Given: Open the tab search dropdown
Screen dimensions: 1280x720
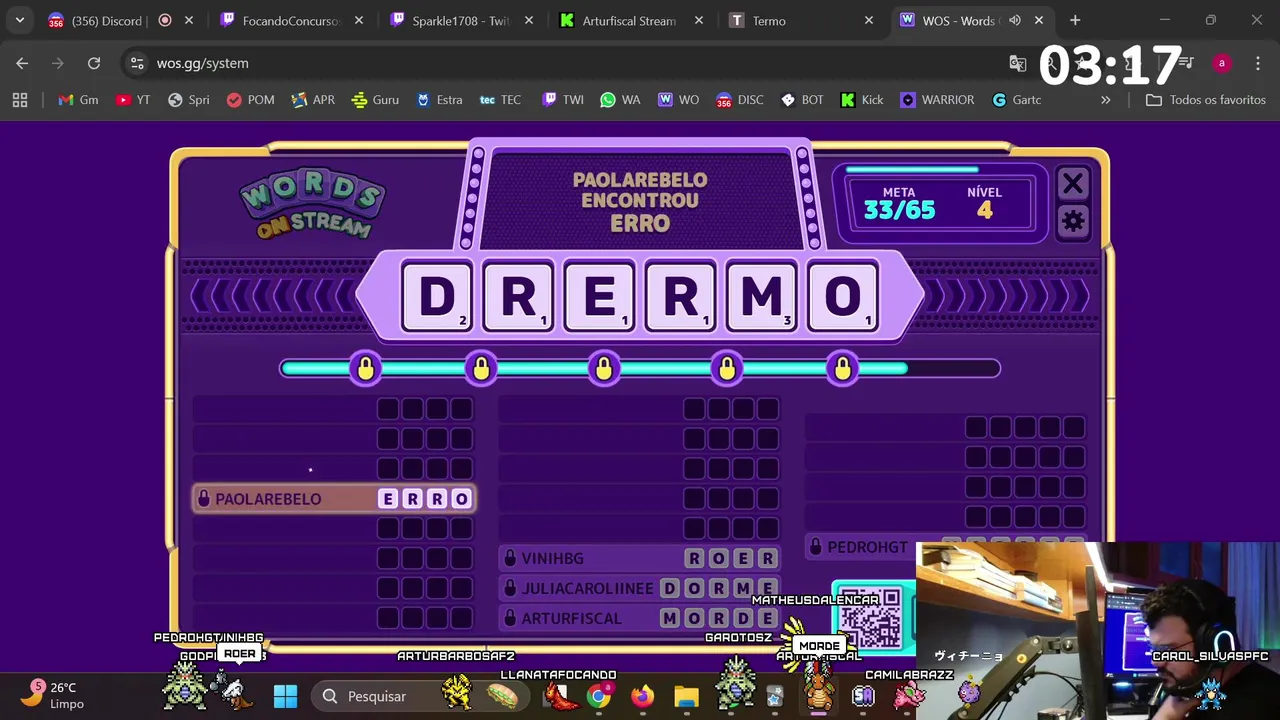Looking at the screenshot, I should tap(19, 20).
